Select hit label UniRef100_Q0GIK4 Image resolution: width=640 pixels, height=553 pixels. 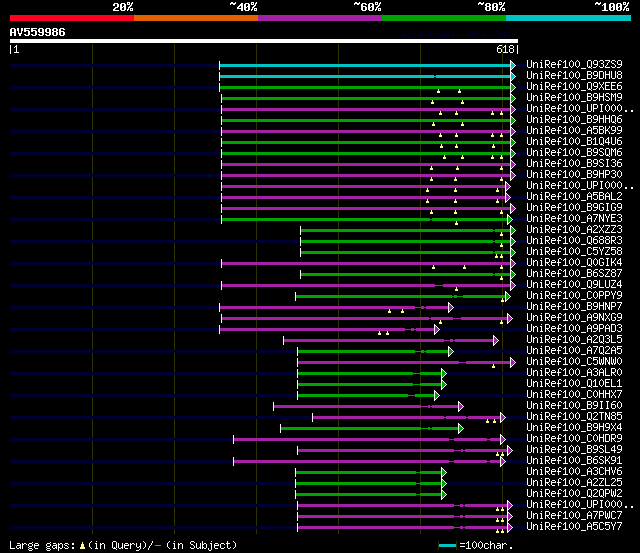pyautogui.click(x=574, y=263)
